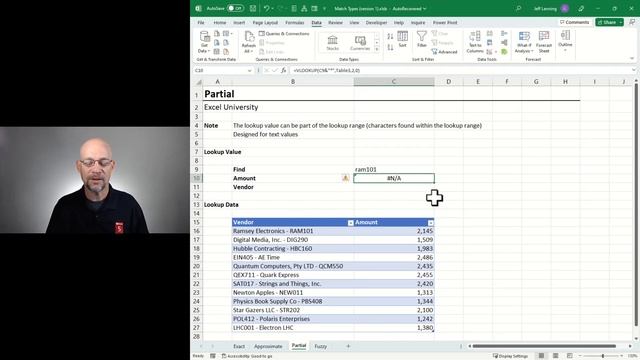Screen dimensions: 640x360
Task: Open the File tab
Action: click(x=201, y=22)
